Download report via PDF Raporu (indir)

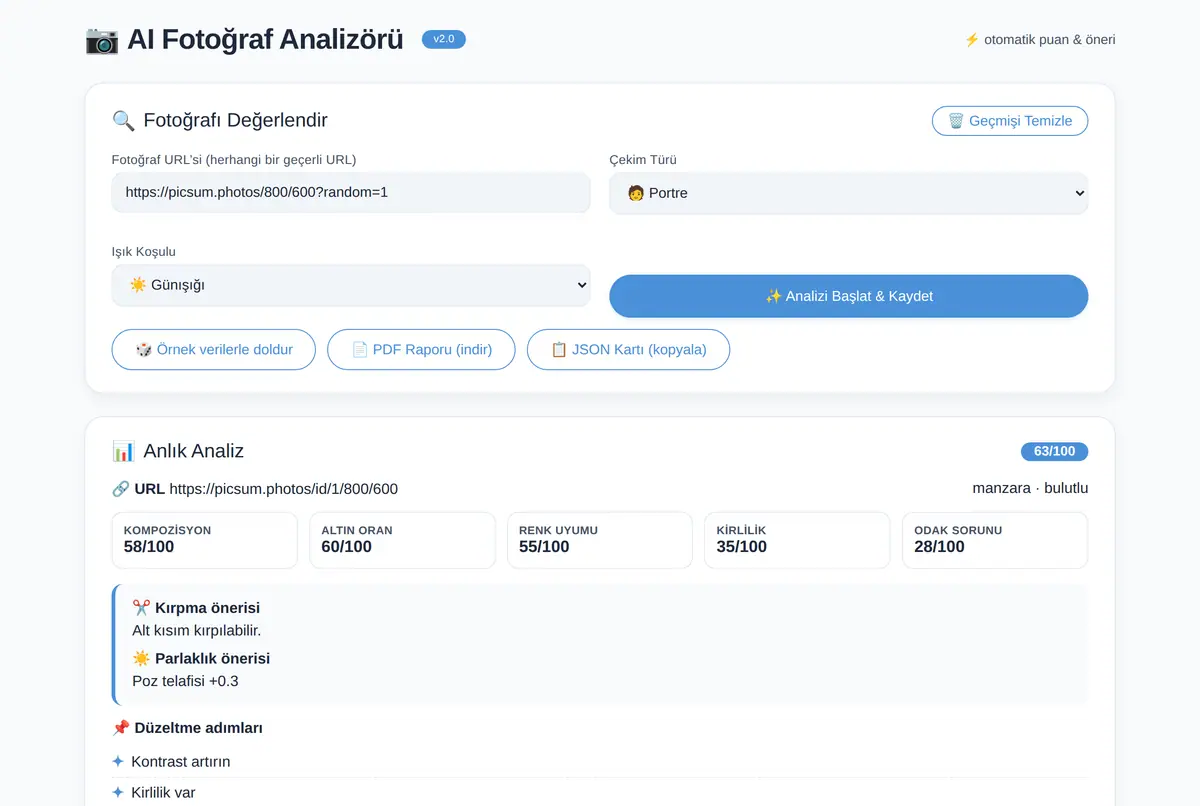click(422, 350)
